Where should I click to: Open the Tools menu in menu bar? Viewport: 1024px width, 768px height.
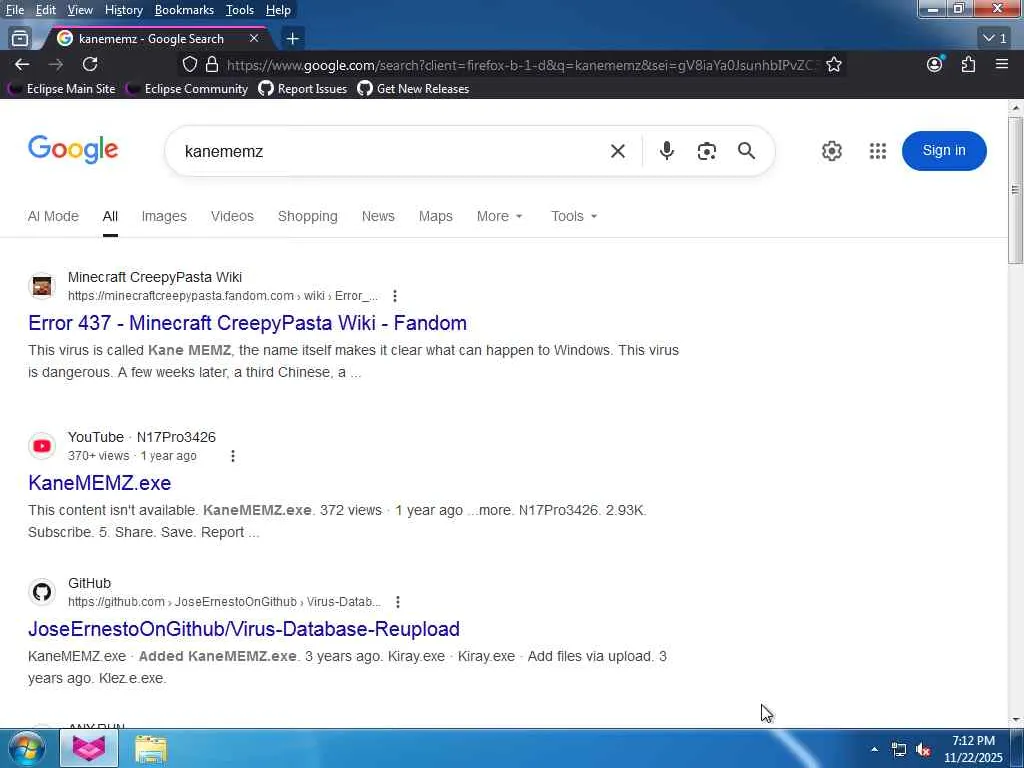(x=240, y=10)
